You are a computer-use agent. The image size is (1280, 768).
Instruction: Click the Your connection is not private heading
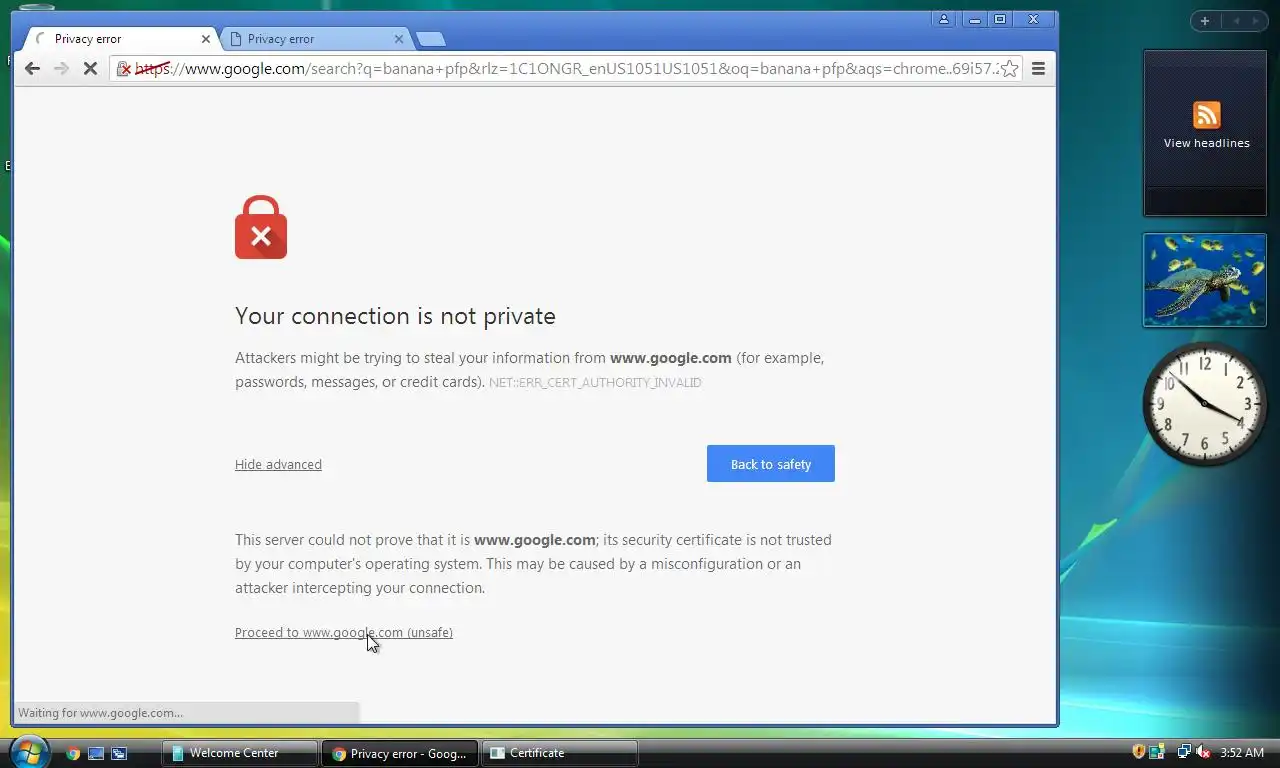click(395, 316)
